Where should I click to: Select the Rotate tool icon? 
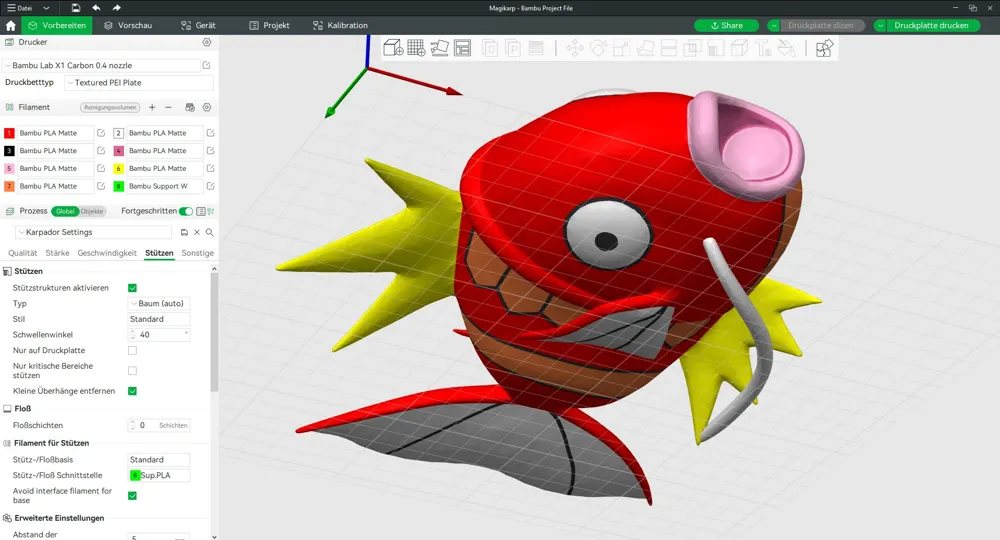pyautogui.click(x=598, y=48)
